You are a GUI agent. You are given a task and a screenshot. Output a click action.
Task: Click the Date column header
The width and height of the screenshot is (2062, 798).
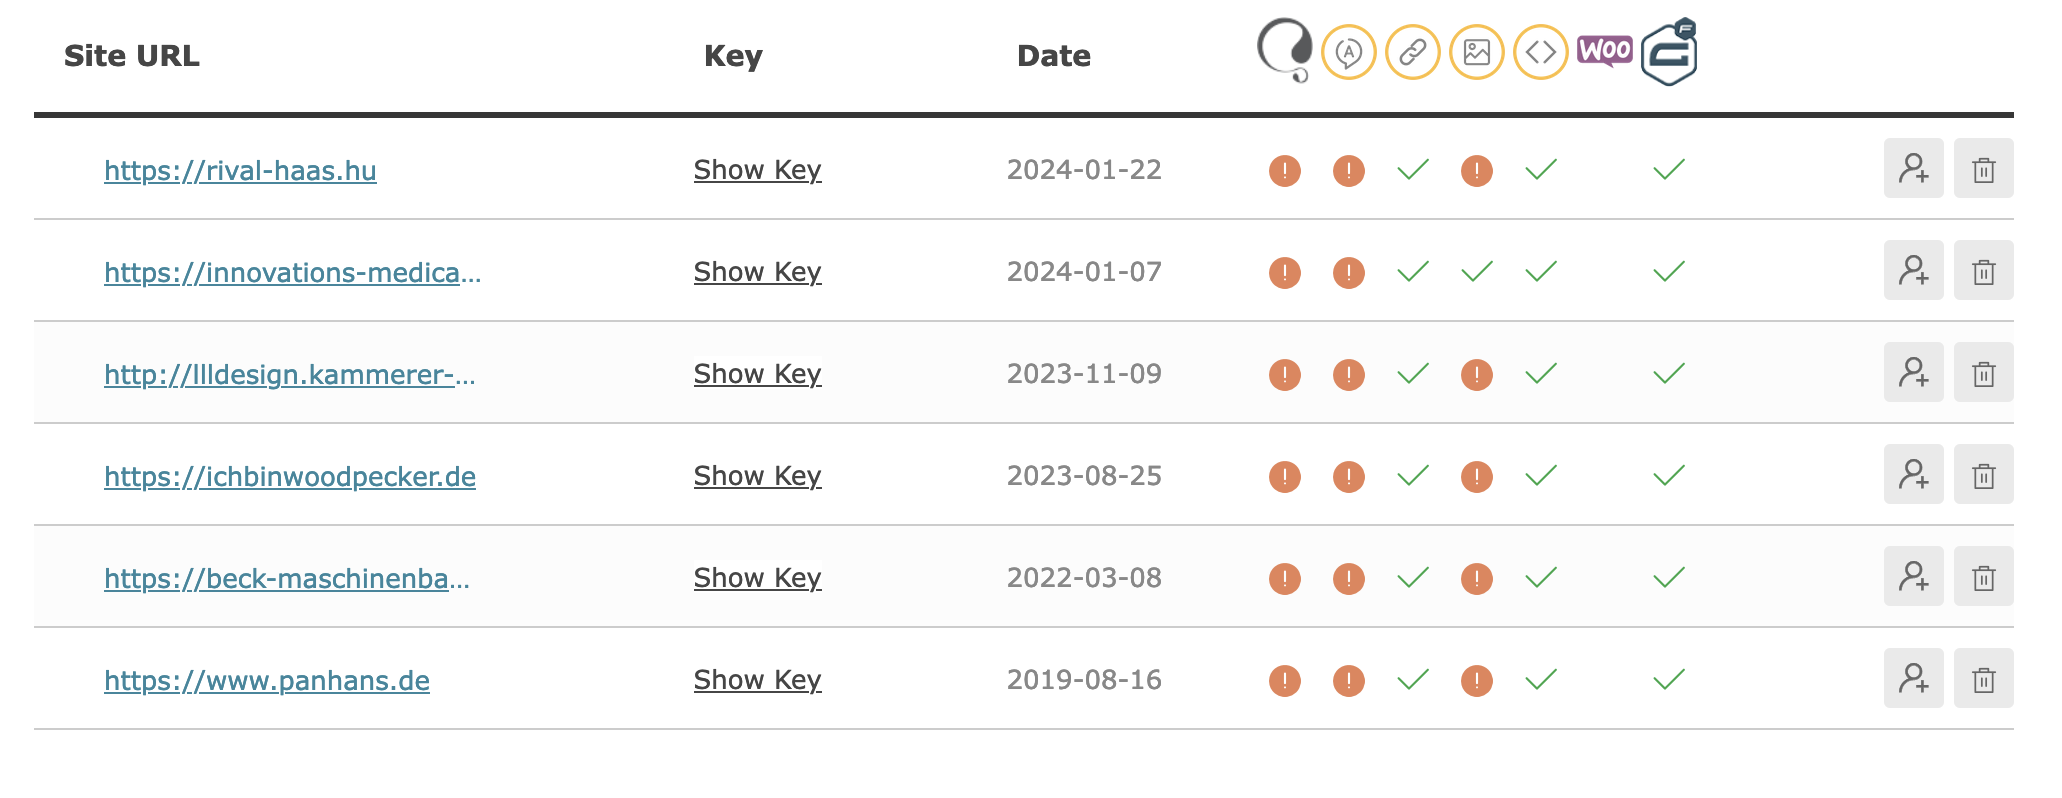click(1053, 56)
